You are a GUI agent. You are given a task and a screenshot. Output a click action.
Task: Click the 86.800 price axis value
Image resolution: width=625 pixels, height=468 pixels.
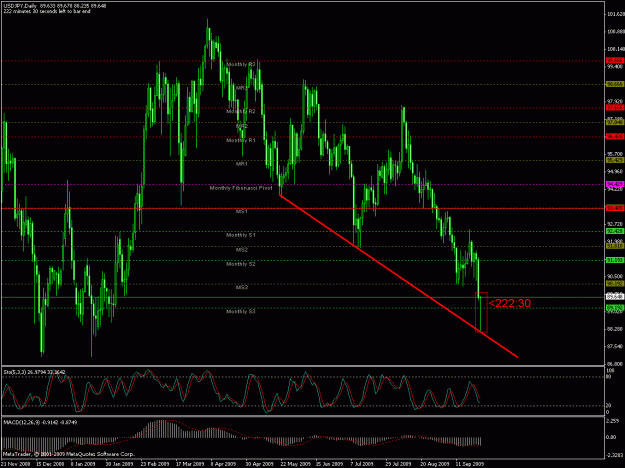click(616, 364)
